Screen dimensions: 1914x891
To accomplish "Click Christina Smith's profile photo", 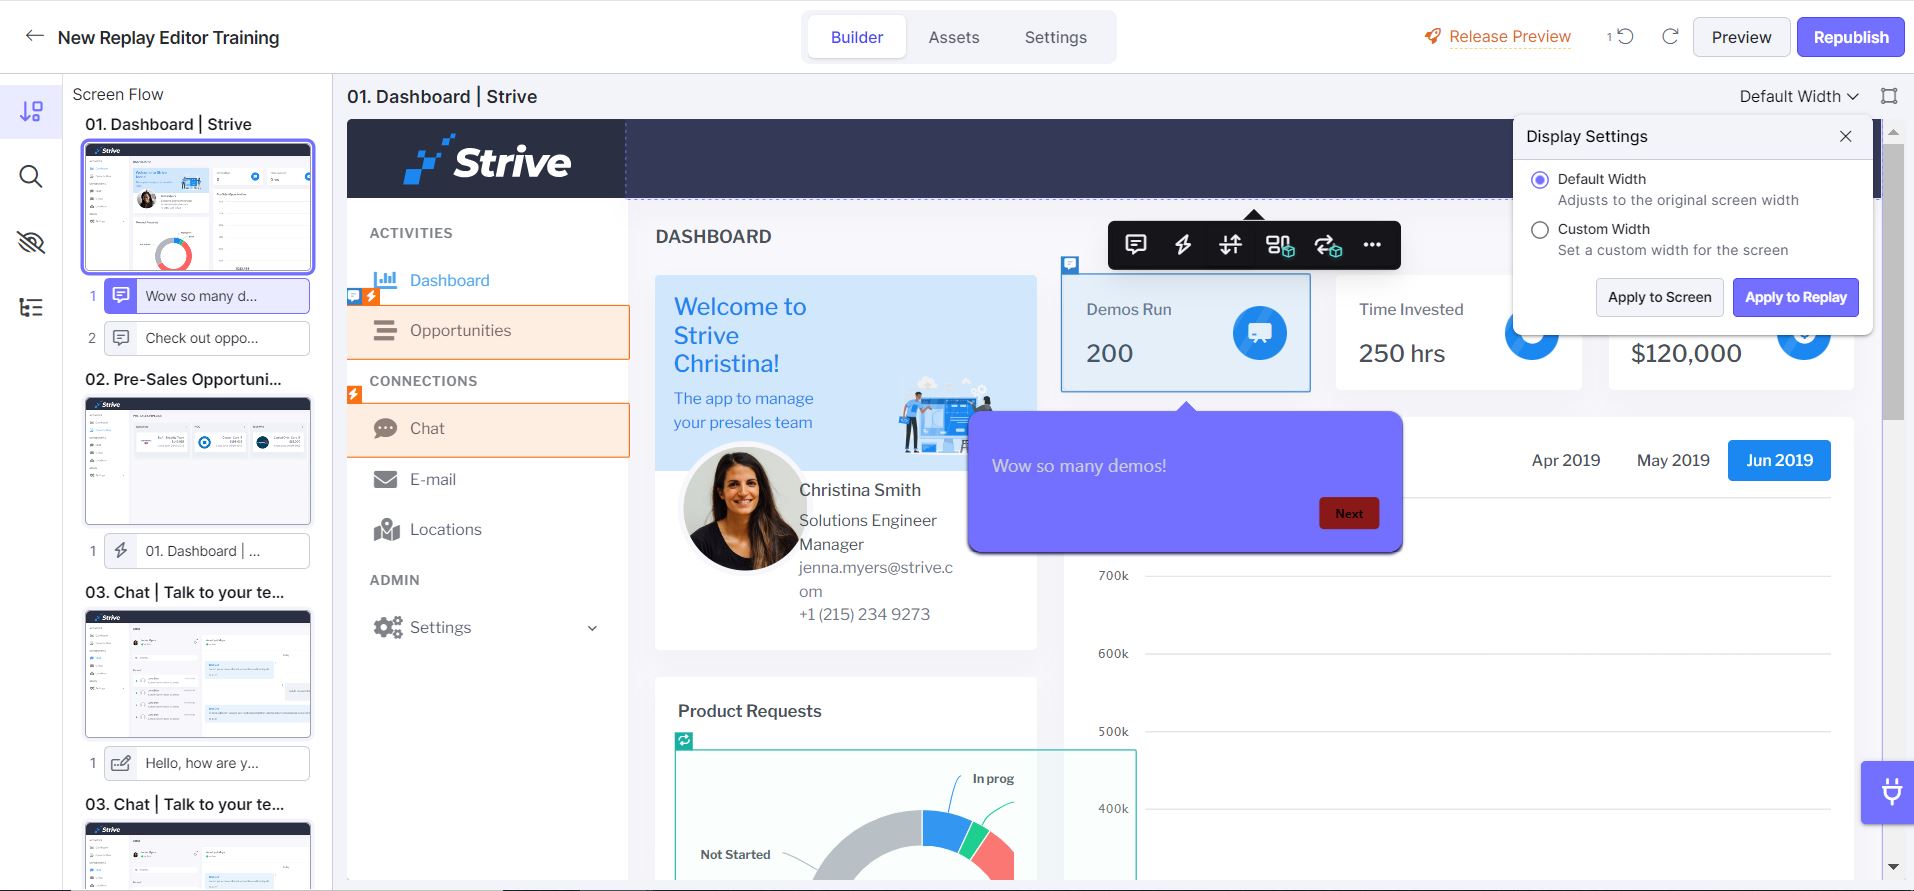I will point(742,509).
